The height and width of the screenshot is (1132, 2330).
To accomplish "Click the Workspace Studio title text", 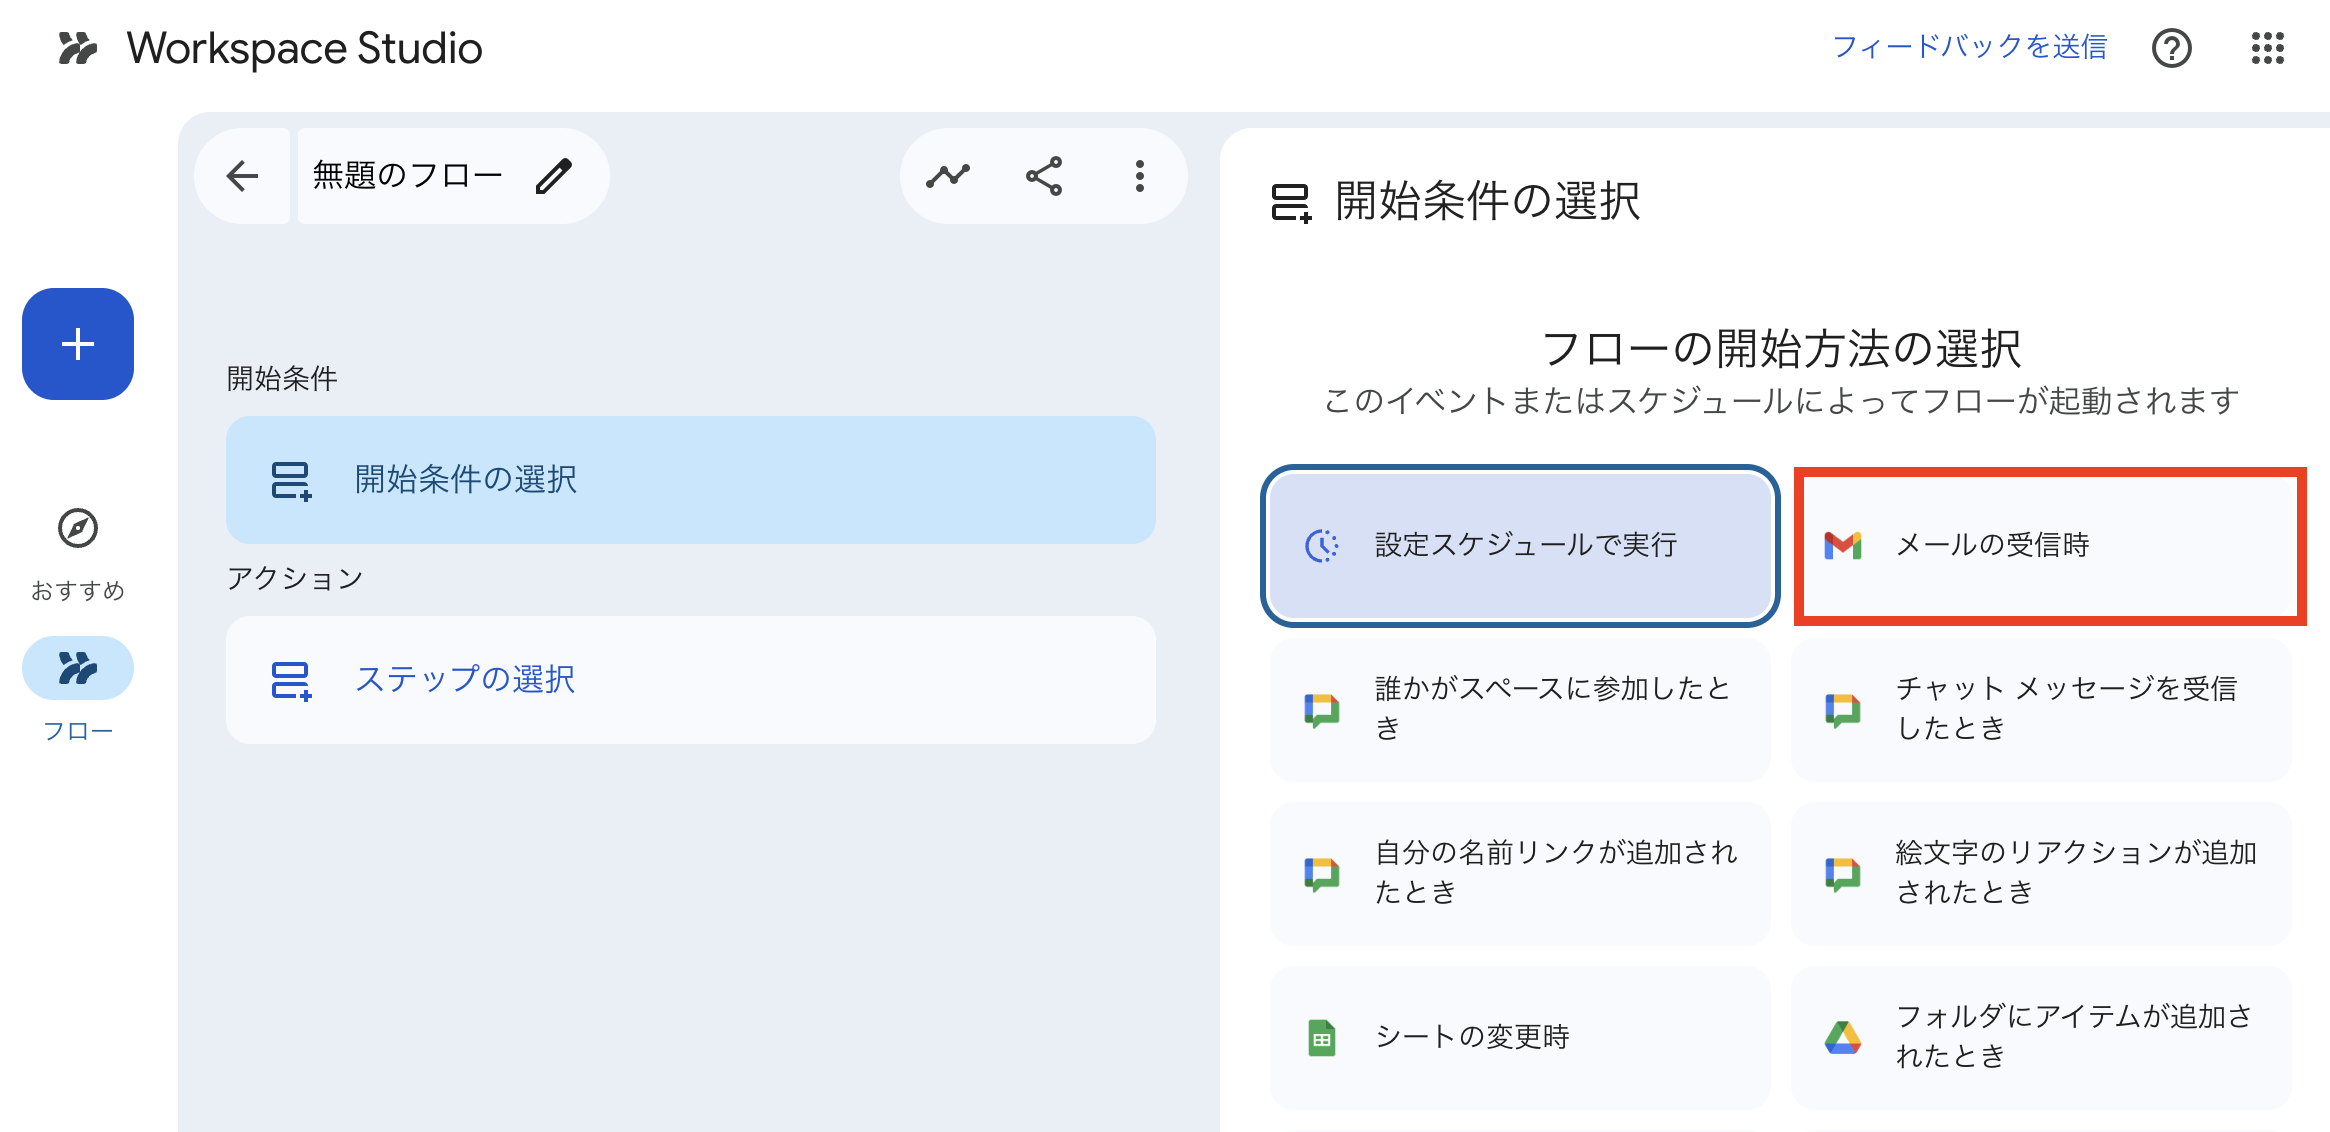I will 304,48.
